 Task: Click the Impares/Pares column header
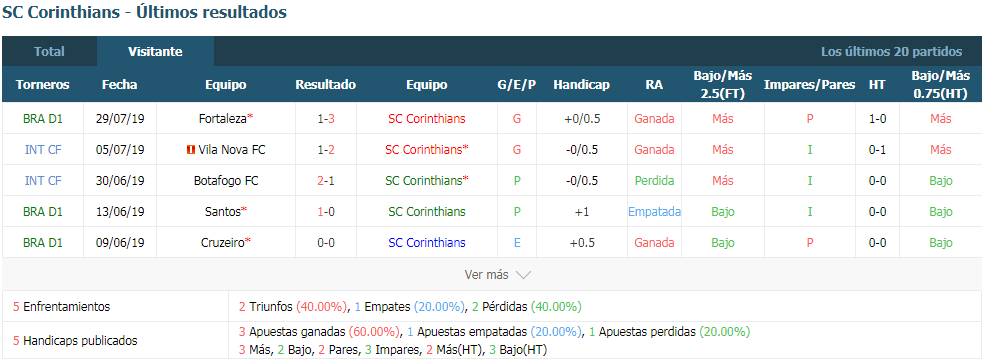coord(809,85)
